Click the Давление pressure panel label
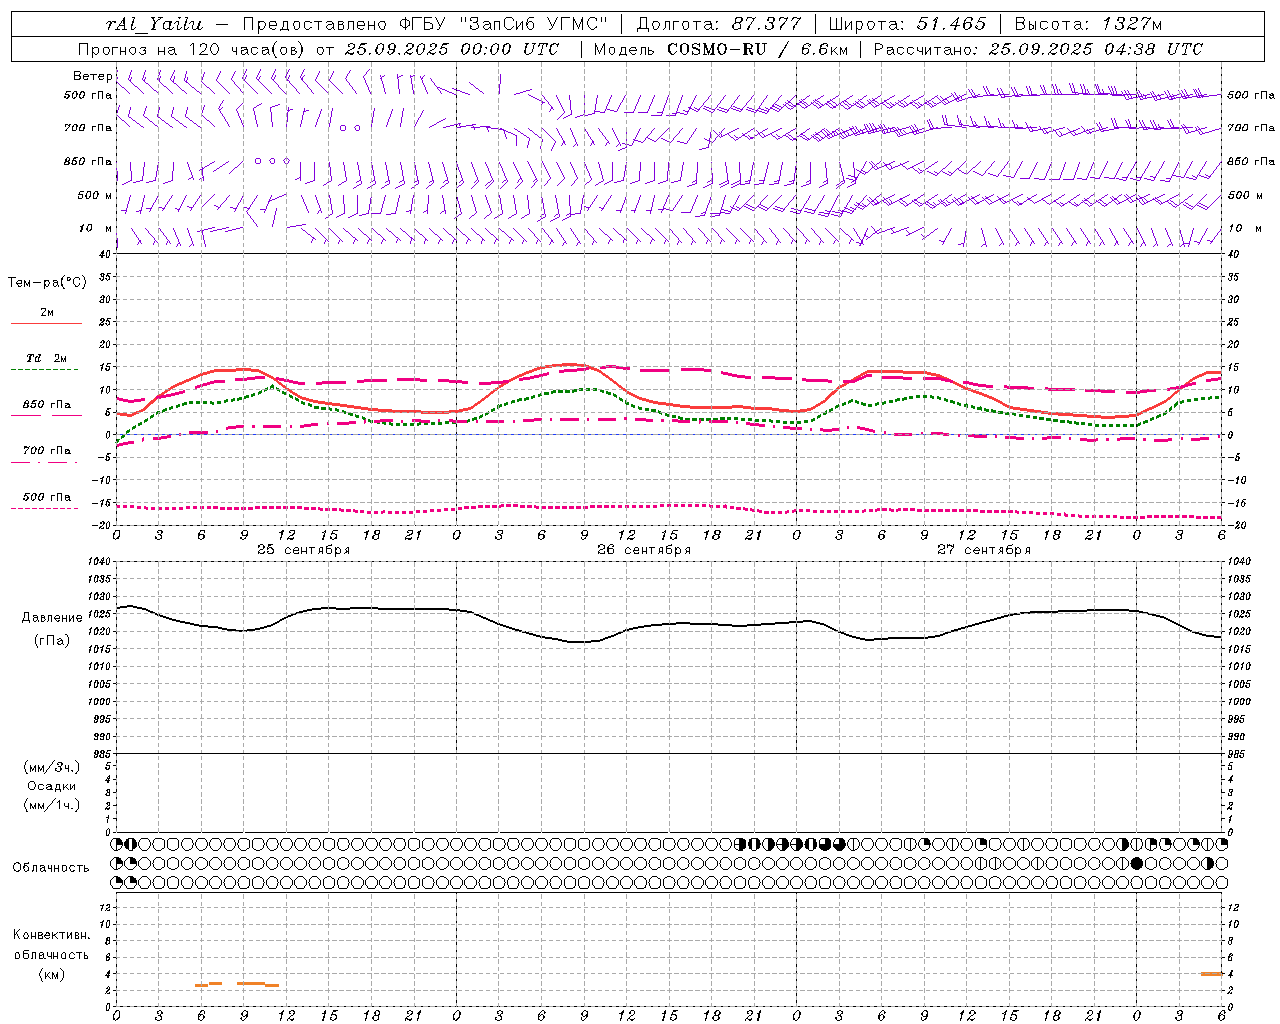This screenshot has height=1024, width=1280. click(52, 618)
